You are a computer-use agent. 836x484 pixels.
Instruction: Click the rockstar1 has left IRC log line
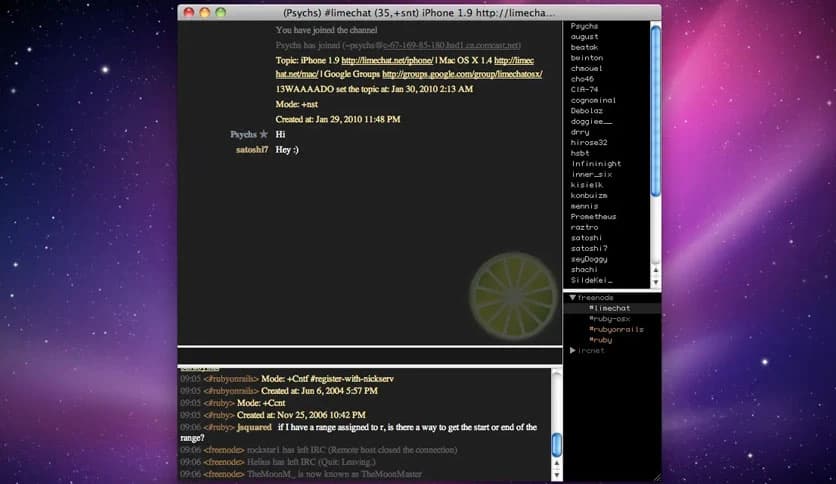tap(319, 450)
